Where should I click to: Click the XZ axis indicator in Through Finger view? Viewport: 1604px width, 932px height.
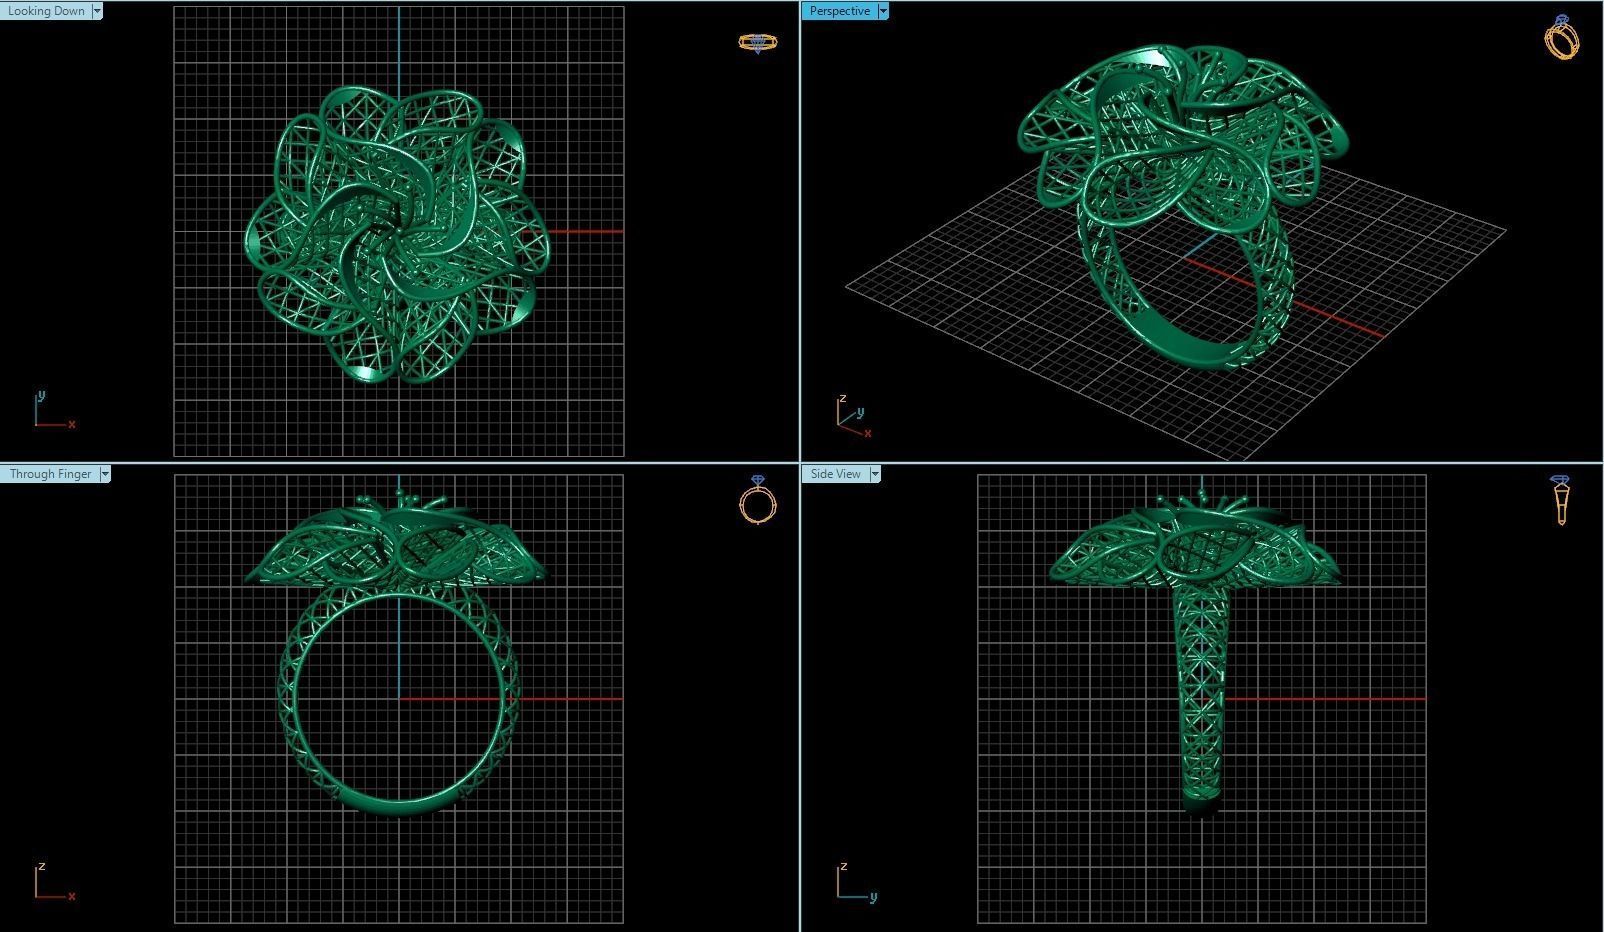[x=54, y=882]
